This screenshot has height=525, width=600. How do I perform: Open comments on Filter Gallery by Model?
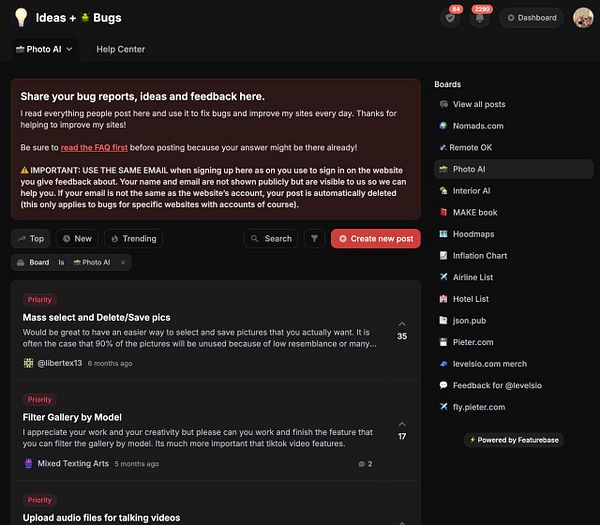[365, 464]
